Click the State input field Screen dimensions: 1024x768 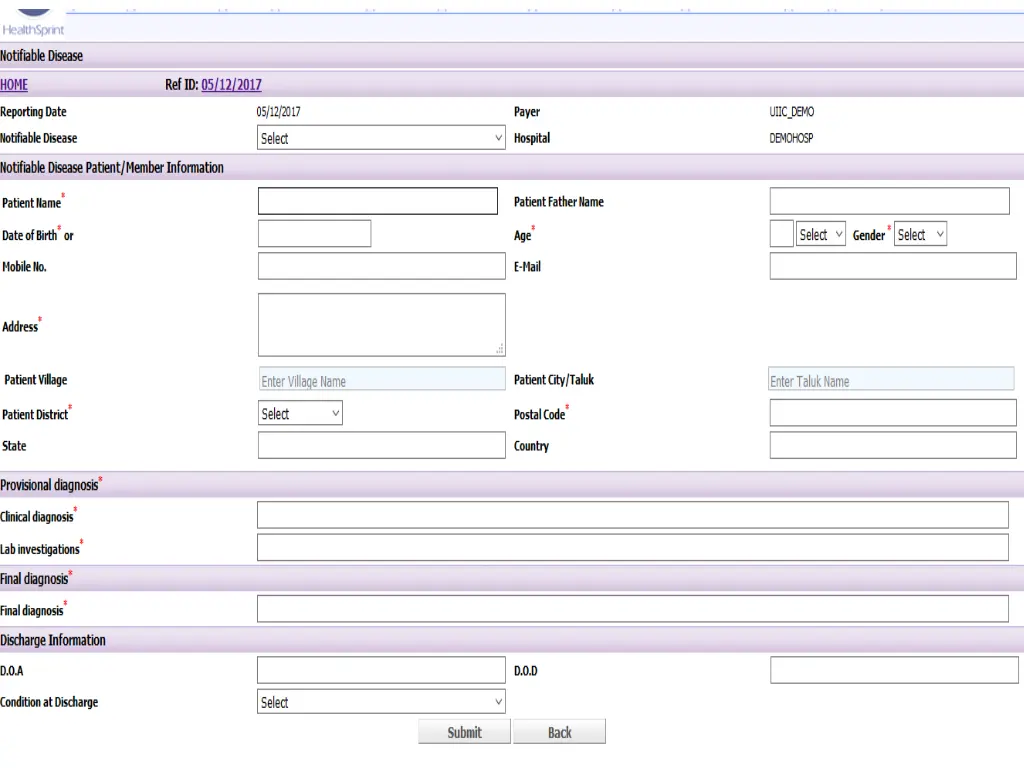(x=381, y=445)
